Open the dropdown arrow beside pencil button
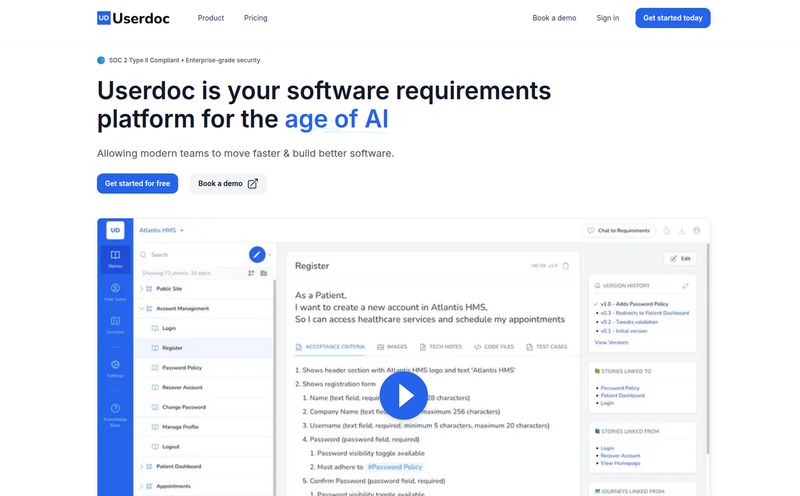800x496 pixels. (x=270, y=254)
